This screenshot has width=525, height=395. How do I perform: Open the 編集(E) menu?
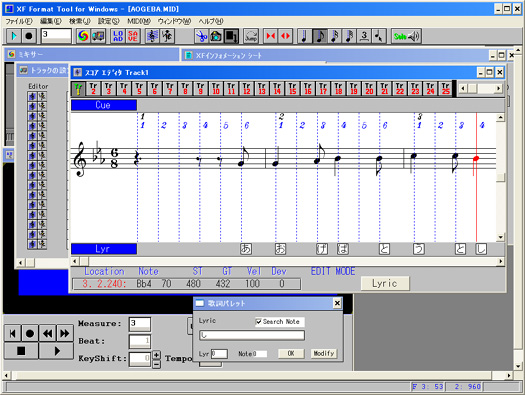pos(51,21)
